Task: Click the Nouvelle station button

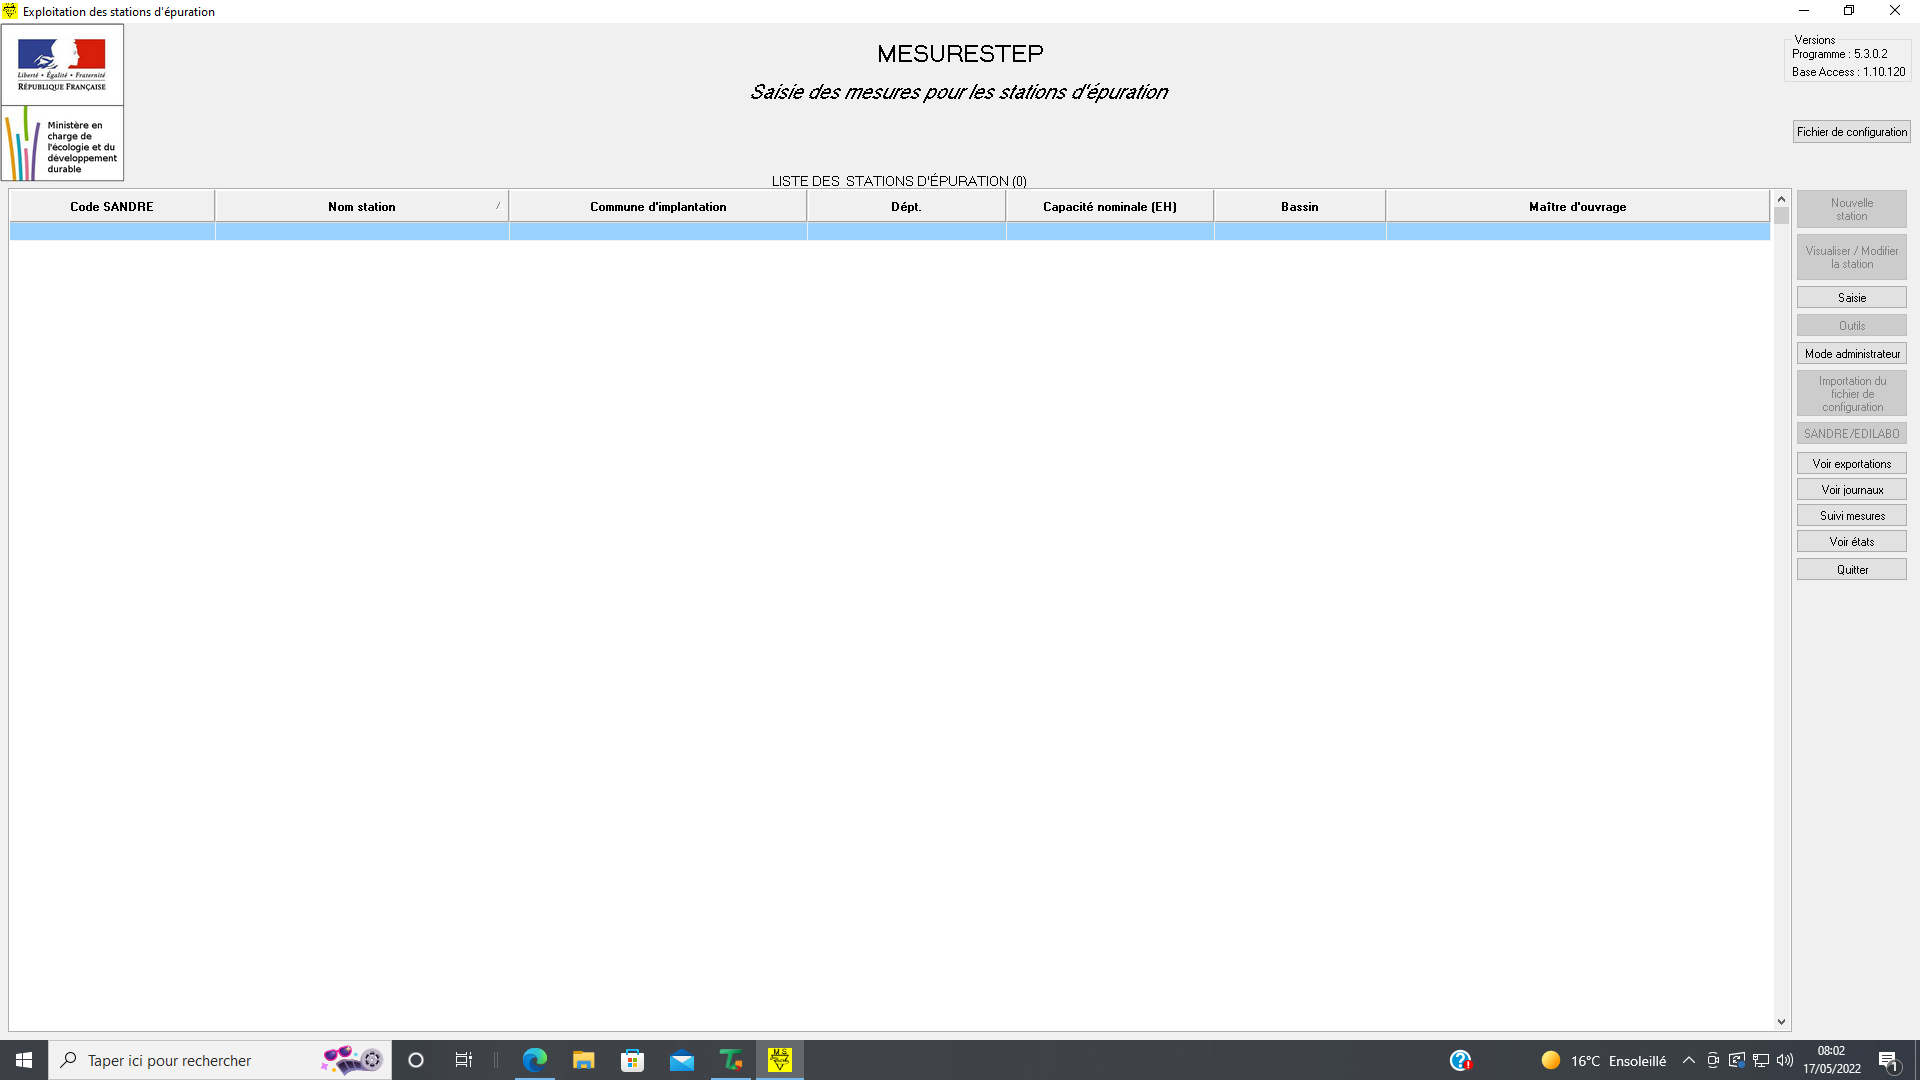Action: pyautogui.click(x=1851, y=210)
